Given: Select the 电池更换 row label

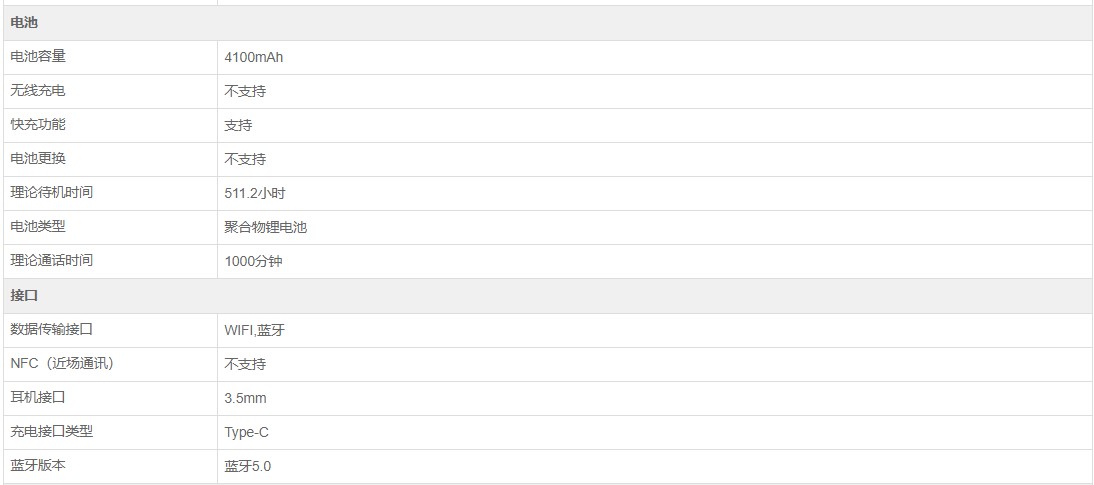Looking at the screenshot, I should [38, 159].
